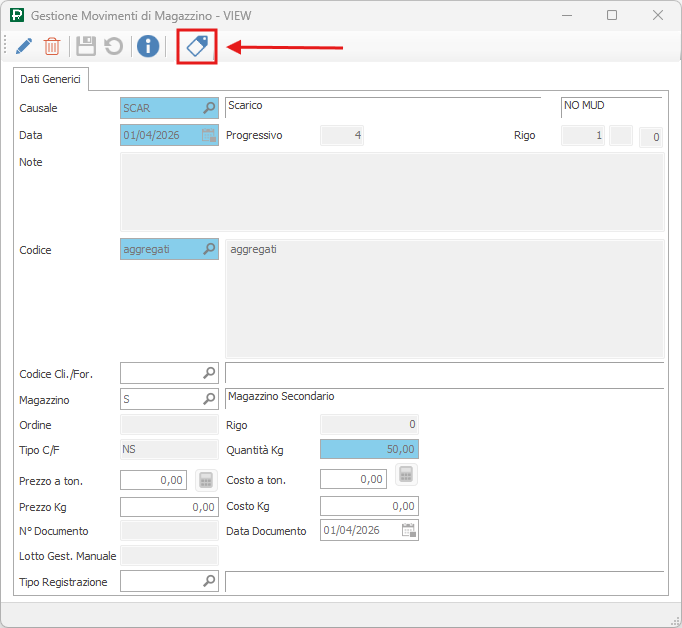The height and width of the screenshot is (628, 682).
Task: Click into the Note text area
Action: tap(391, 192)
